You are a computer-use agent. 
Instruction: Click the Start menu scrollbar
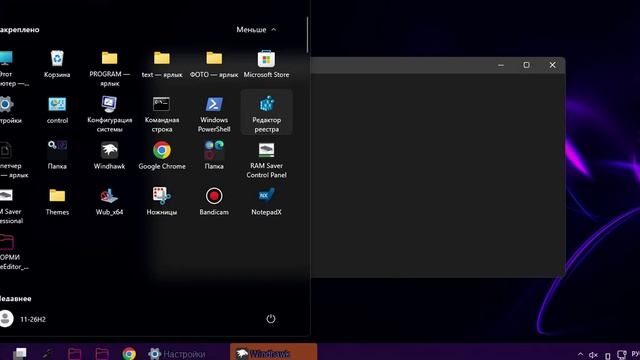307,35
